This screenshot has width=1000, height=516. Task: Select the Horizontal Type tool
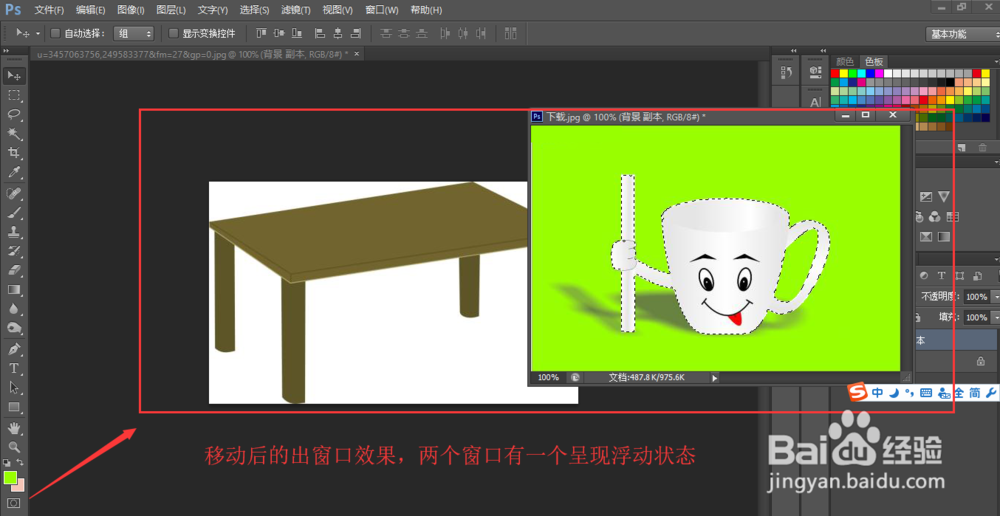pos(14,368)
